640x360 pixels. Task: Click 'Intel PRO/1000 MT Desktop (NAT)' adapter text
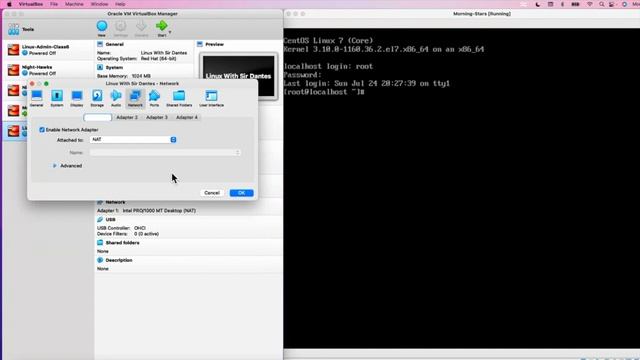click(159, 211)
